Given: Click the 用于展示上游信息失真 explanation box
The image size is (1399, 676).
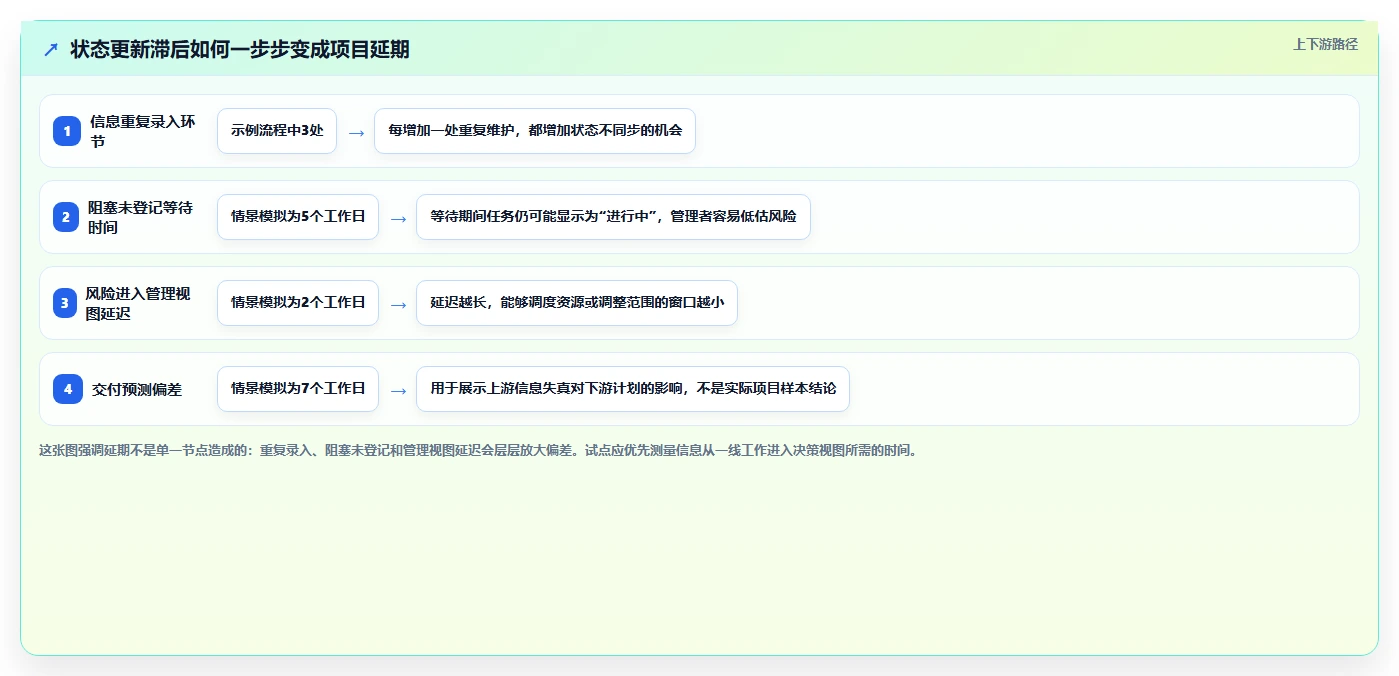Looking at the screenshot, I should [x=633, y=389].
